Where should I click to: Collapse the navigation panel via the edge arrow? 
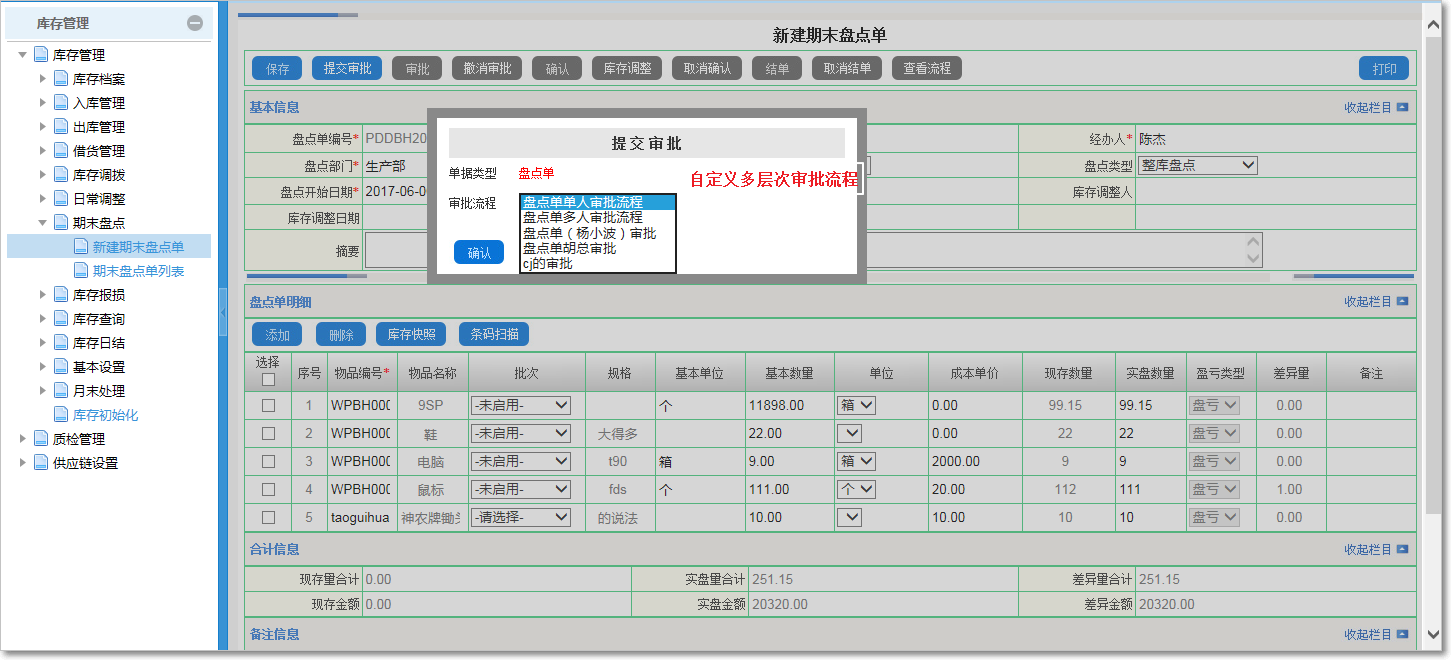224,310
